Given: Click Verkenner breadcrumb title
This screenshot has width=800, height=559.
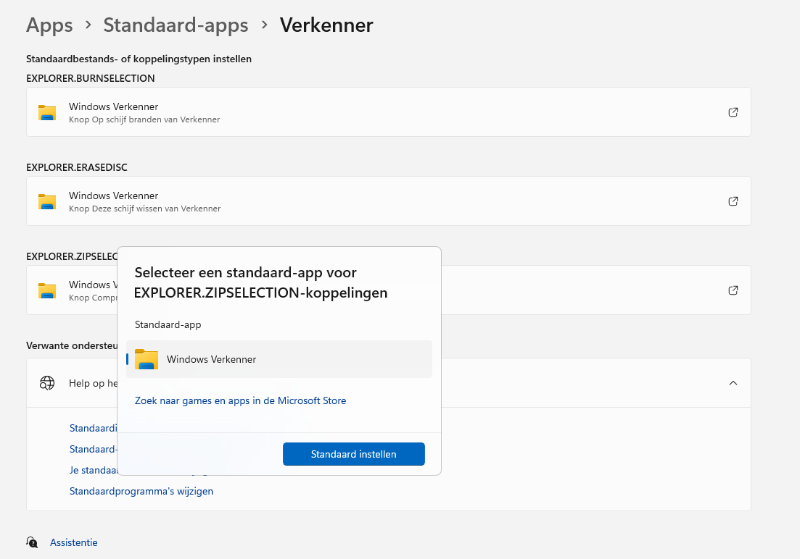Looking at the screenshot, I should click(x=327, y=25).
